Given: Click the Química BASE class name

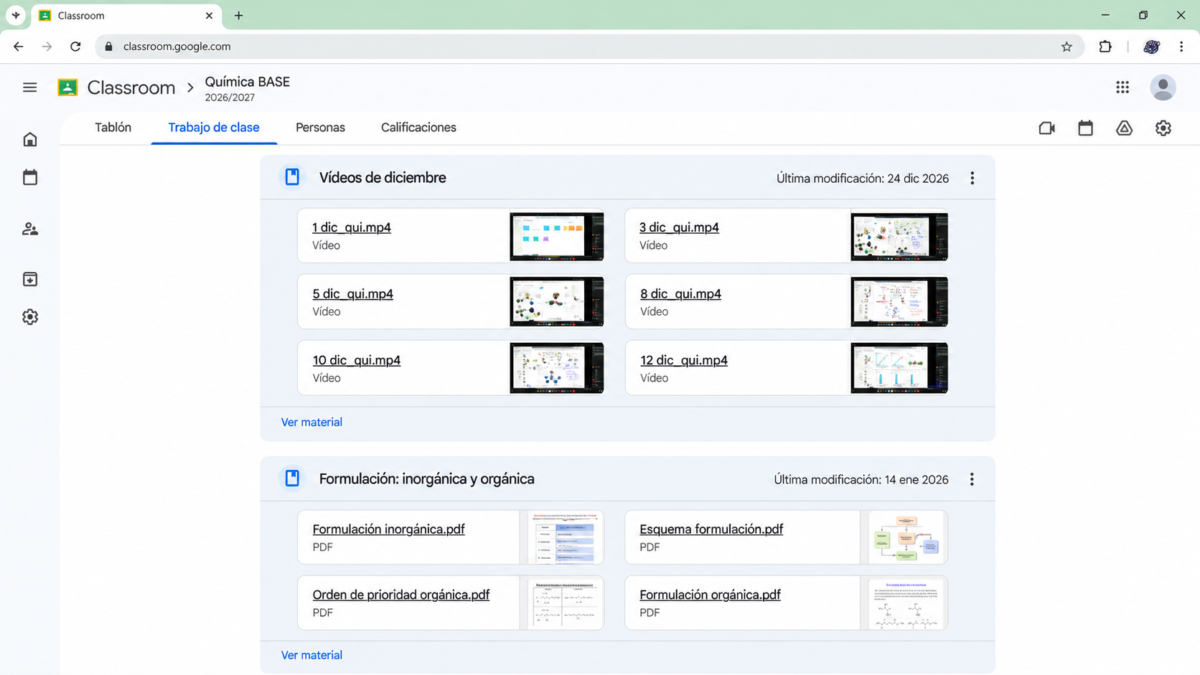Looking at the screenshot, I should (x=247, y=82).
